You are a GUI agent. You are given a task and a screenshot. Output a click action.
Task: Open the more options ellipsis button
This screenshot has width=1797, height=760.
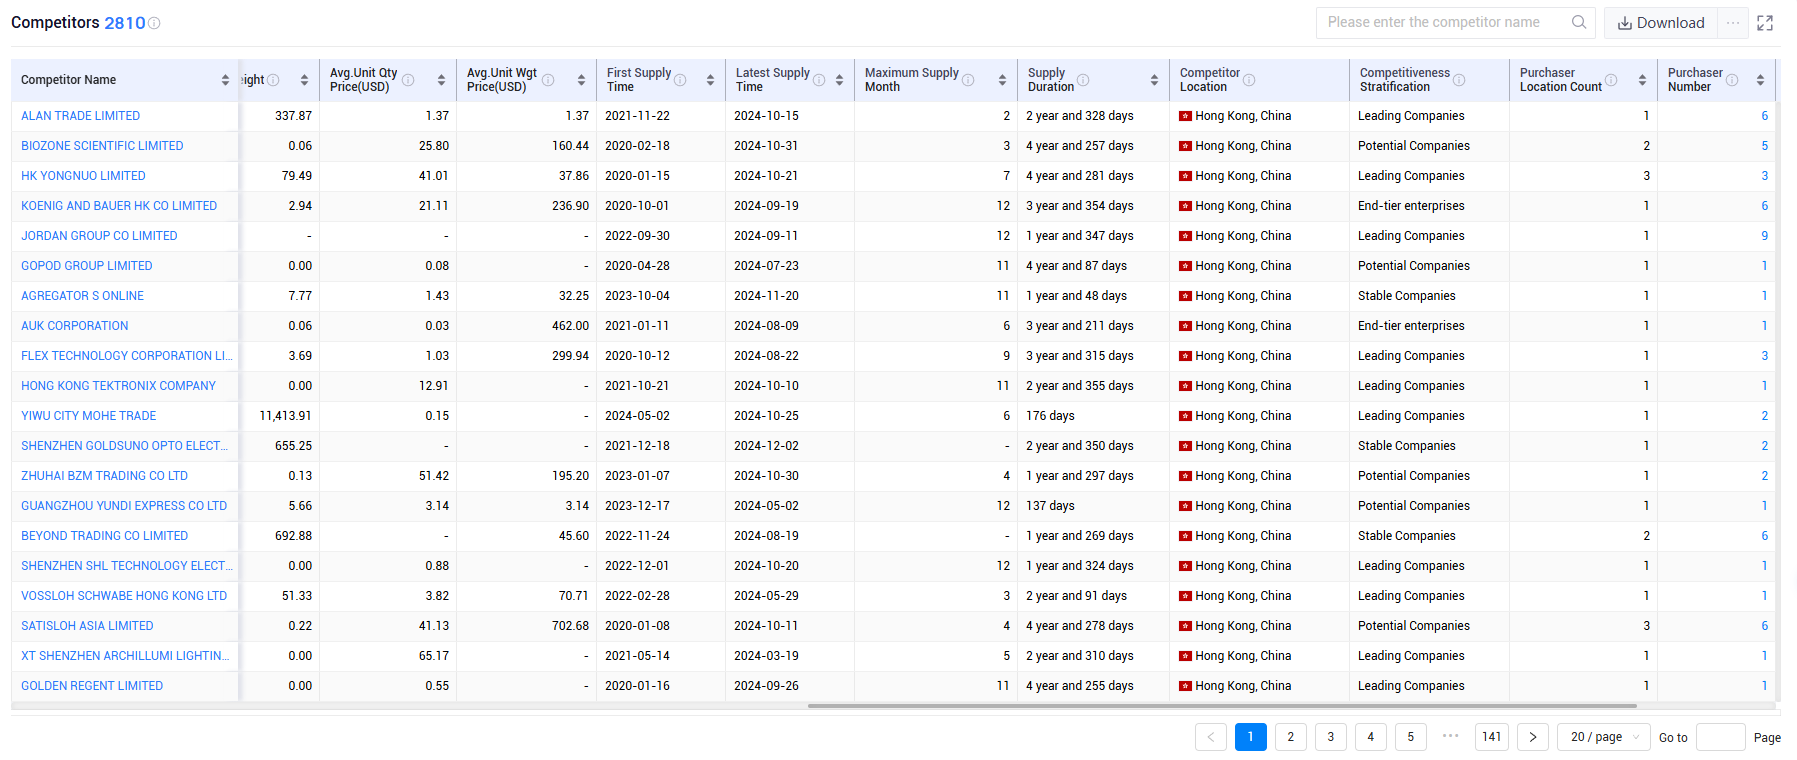(1733, 23)
